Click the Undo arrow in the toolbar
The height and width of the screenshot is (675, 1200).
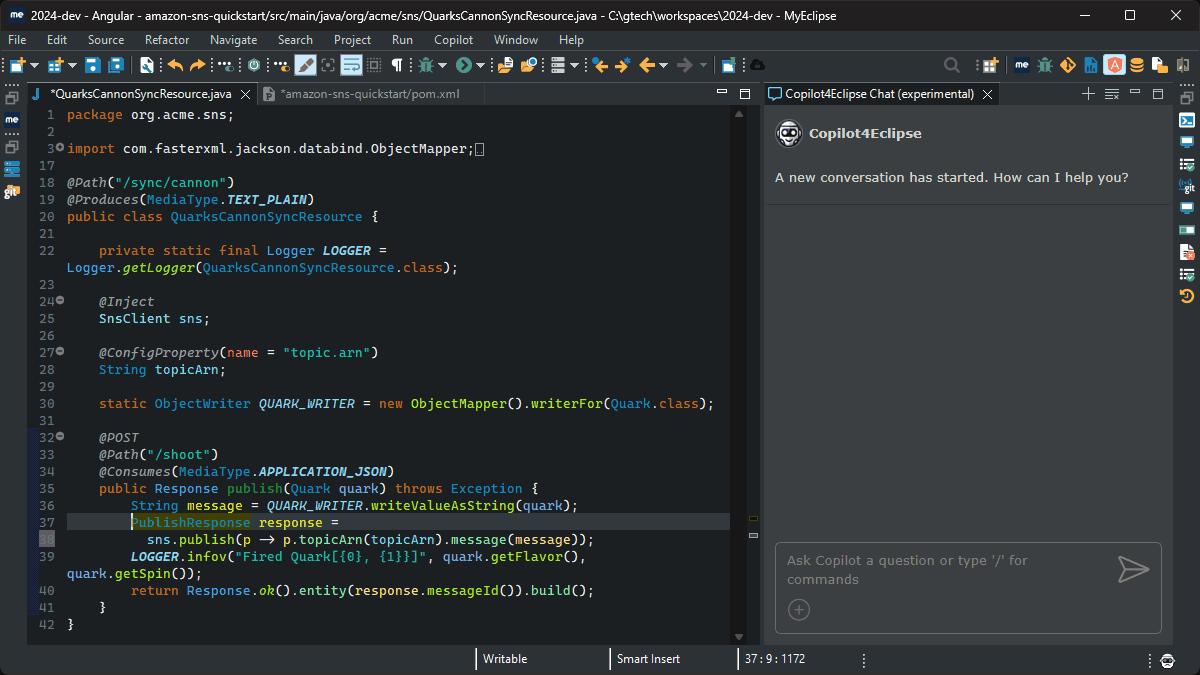coord(175,65)
